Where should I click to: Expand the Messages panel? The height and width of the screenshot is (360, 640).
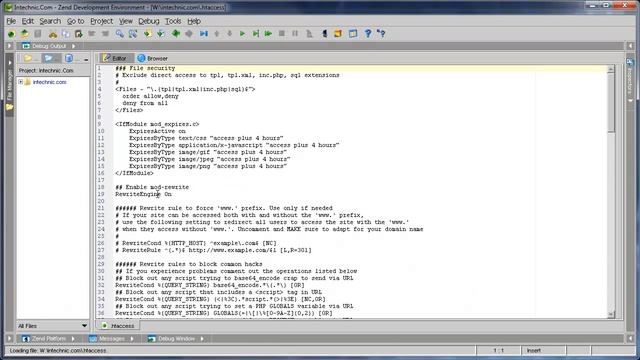(132, 339)
